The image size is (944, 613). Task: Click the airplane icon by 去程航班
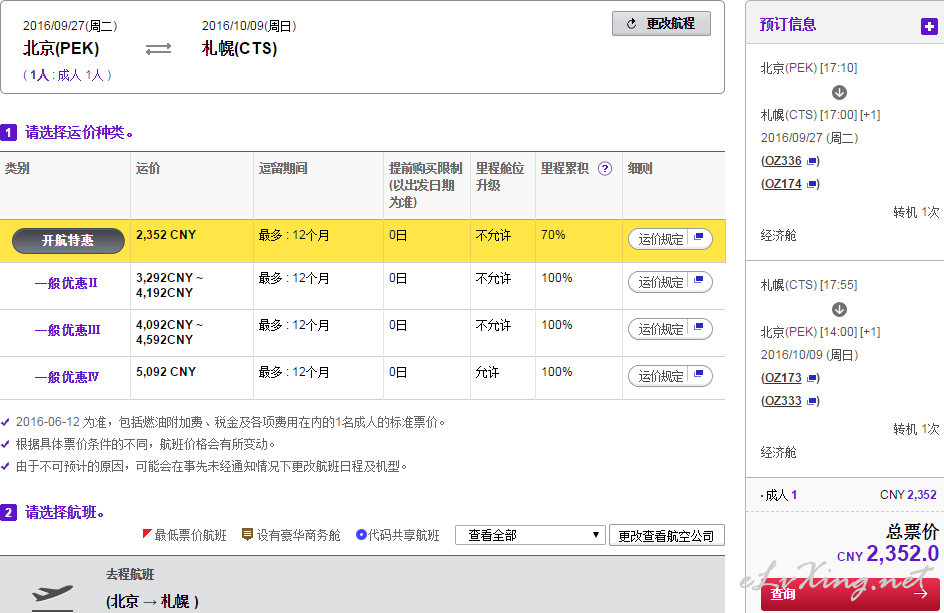click(x=52, y=594)
